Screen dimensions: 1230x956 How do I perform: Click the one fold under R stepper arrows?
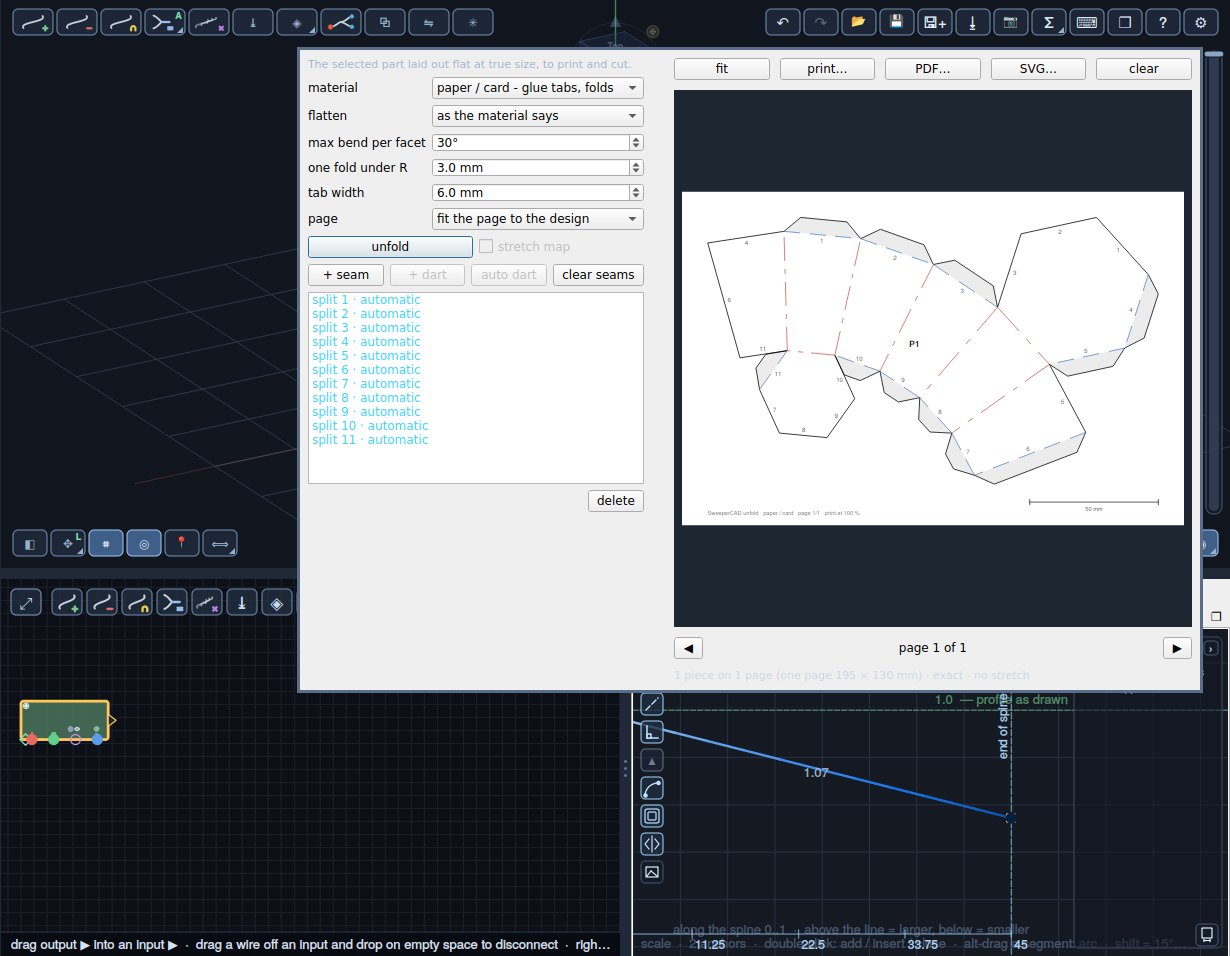(x=636, y=168)
